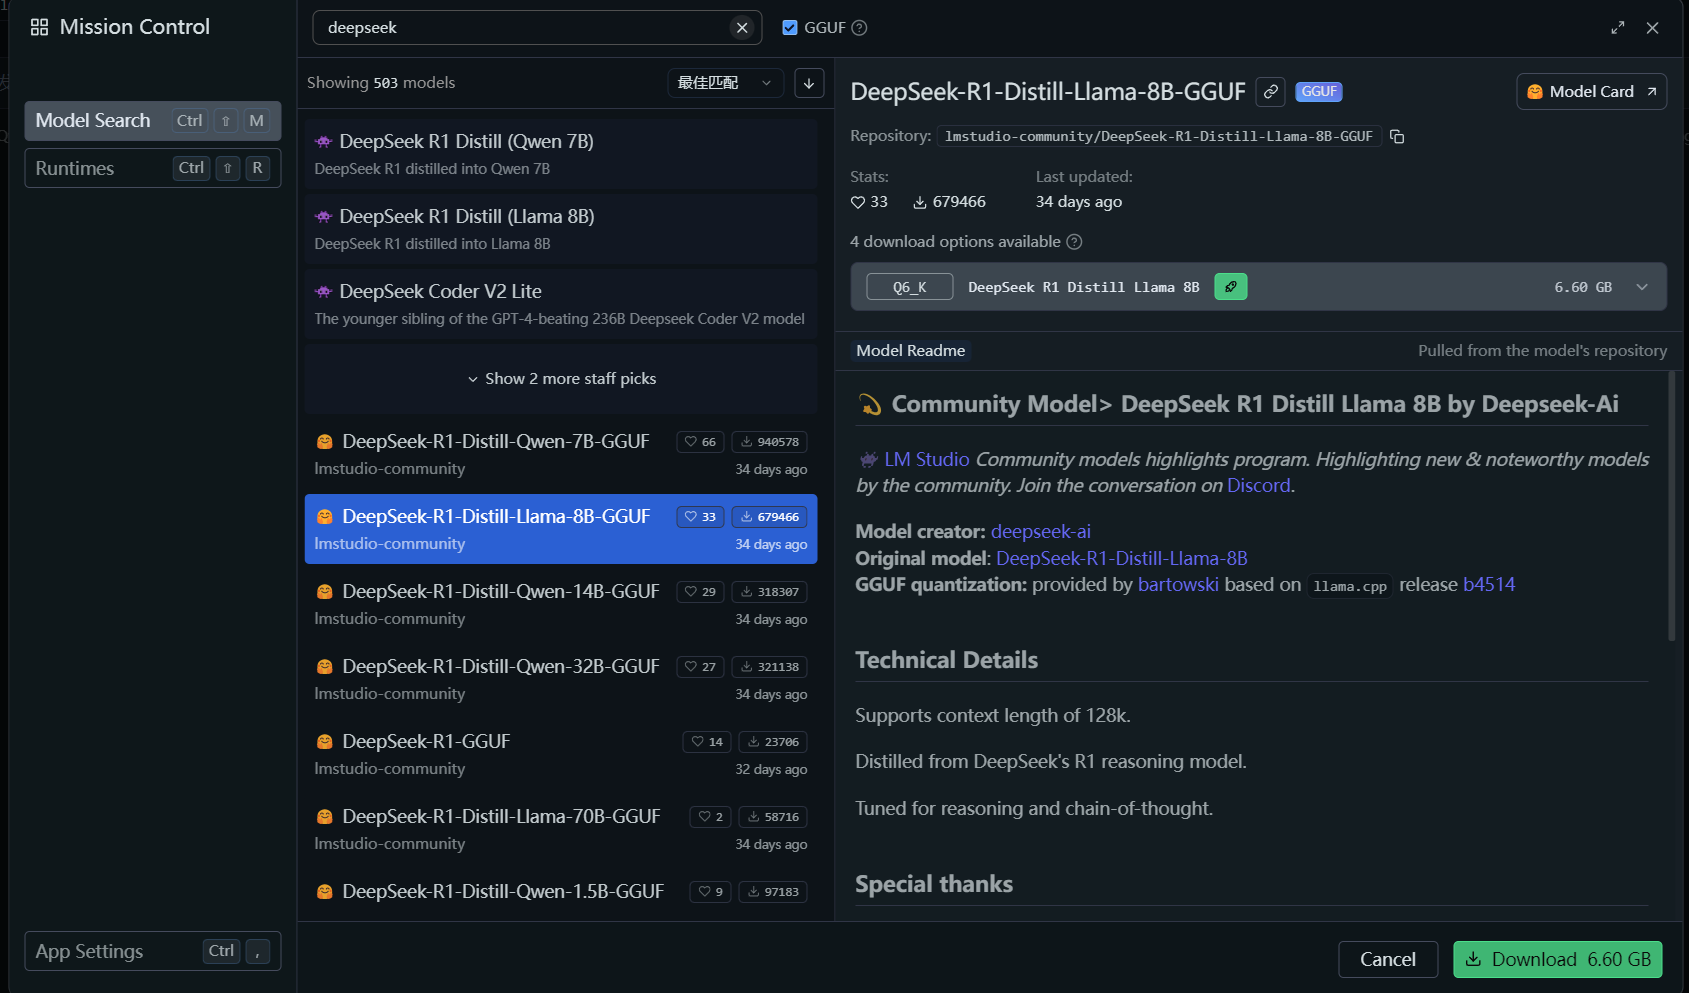Copy model link with chain icon

click(x=1270, y=92)
